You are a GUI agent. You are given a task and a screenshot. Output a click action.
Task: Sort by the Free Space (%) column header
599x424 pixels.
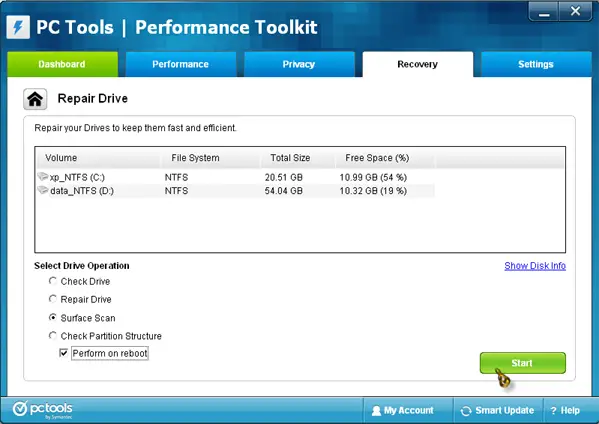click(x=385, y=158)
